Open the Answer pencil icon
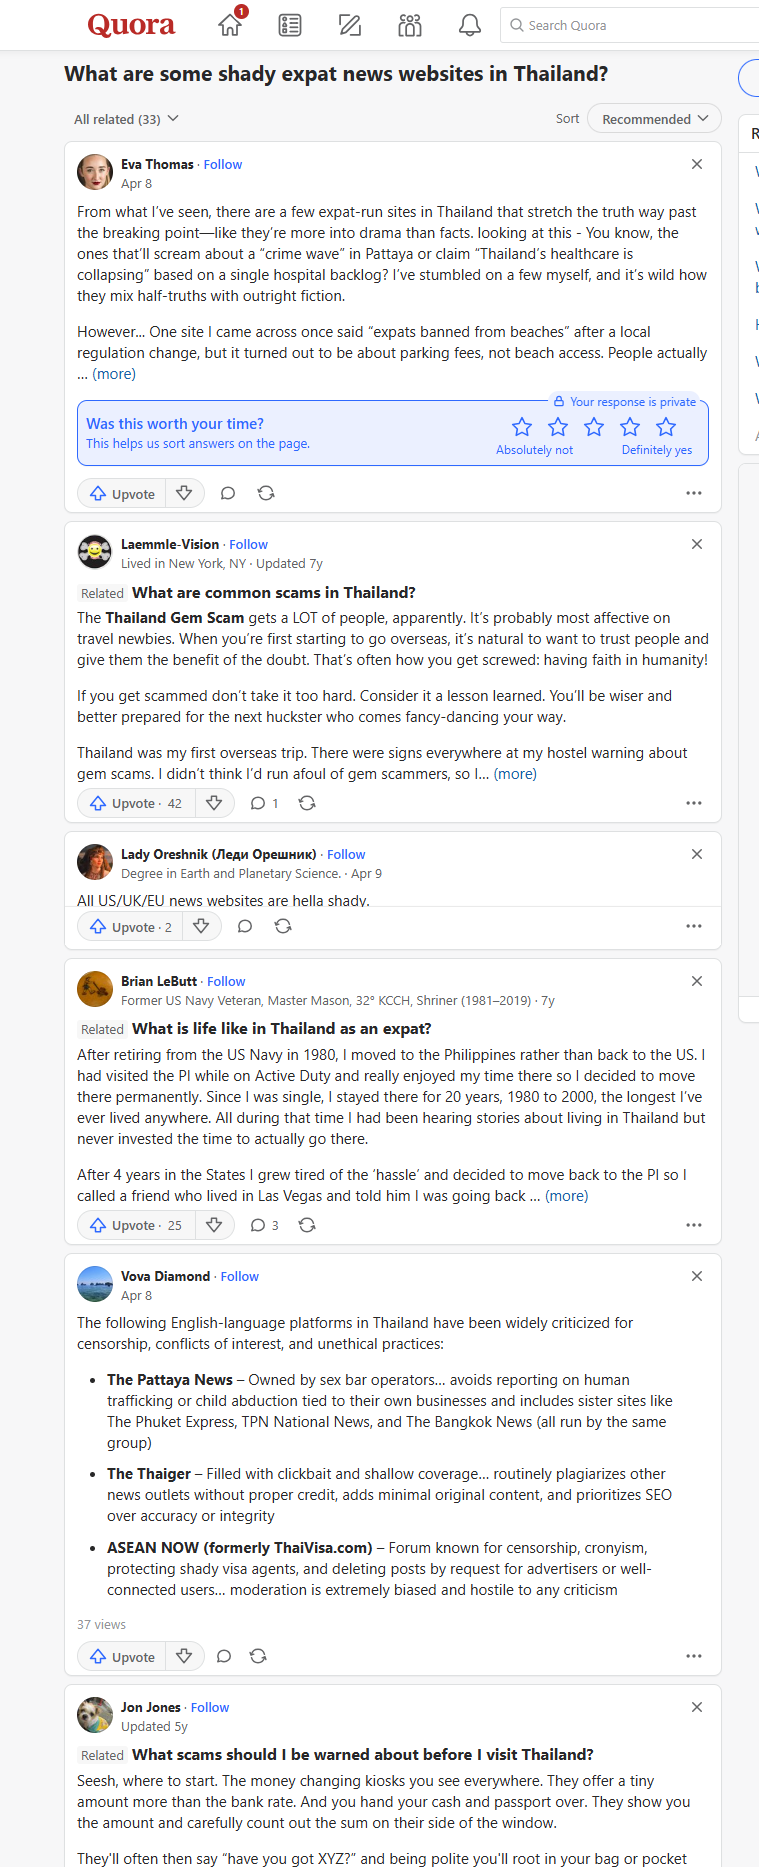This screenshot has height=1867, width=759. click(x=350, y=25)
